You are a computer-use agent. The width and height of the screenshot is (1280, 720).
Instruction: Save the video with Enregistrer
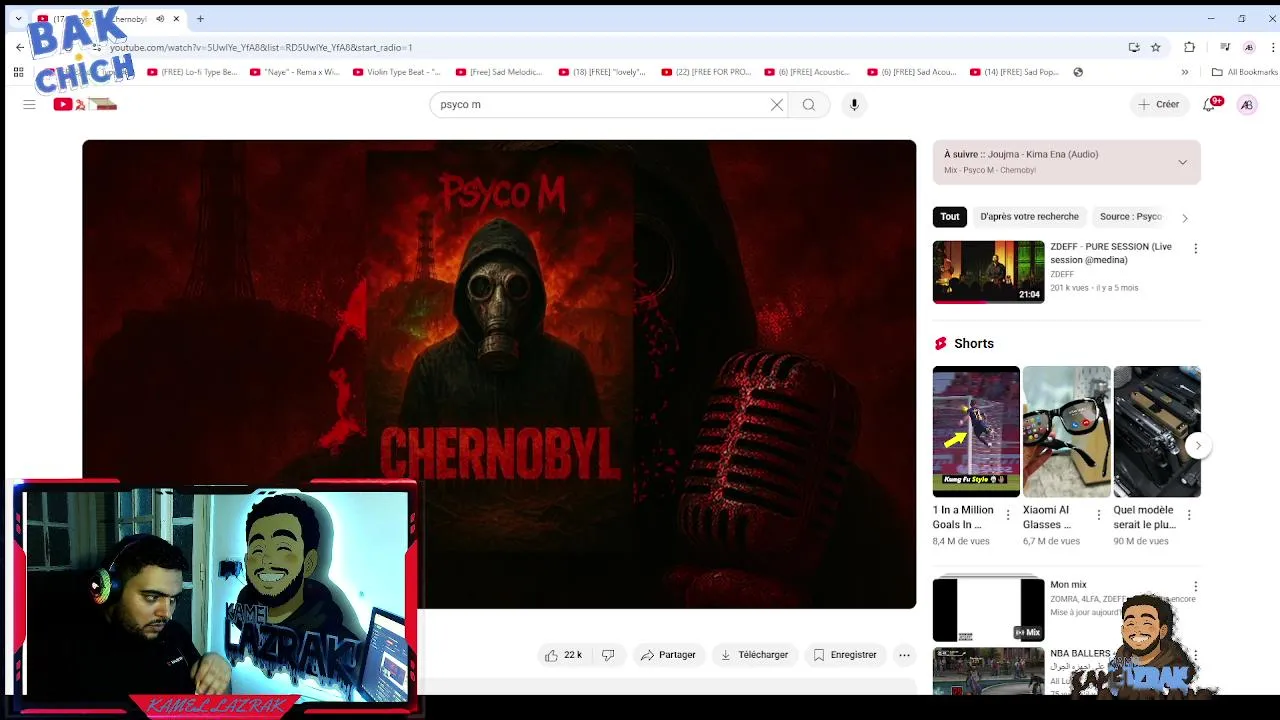tap(845, 655)
